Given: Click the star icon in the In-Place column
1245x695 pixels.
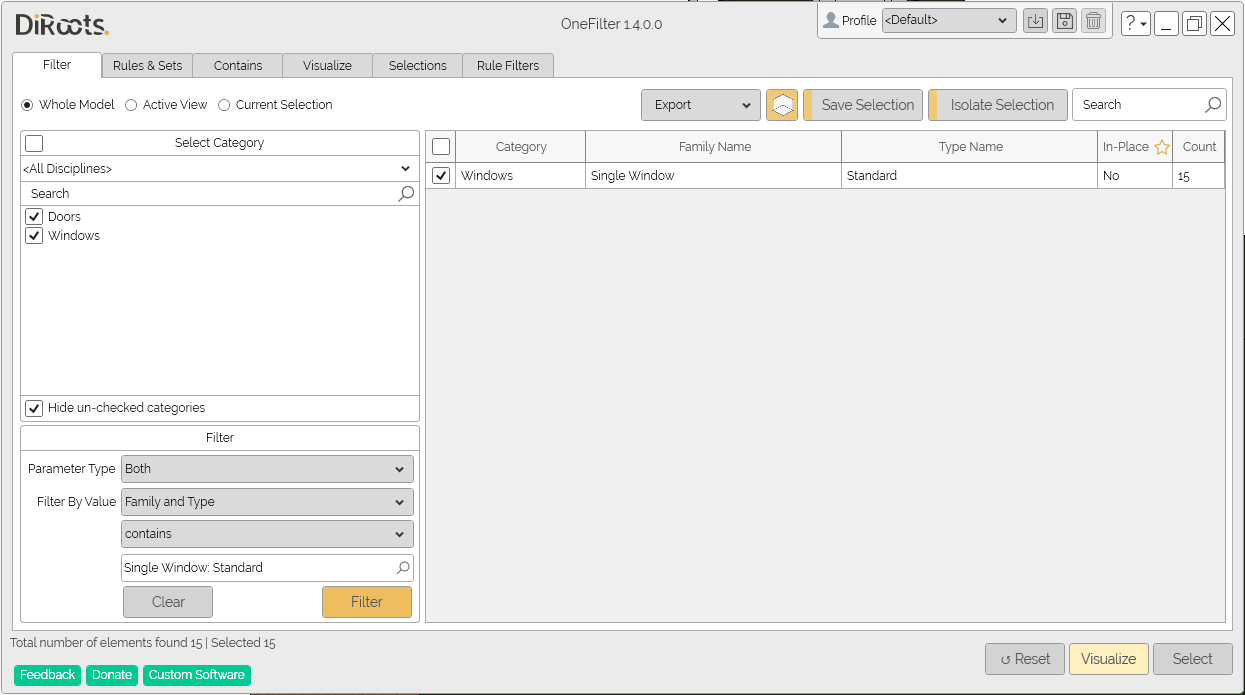Looking at the screenshot, I should (x=1162, y=146).
